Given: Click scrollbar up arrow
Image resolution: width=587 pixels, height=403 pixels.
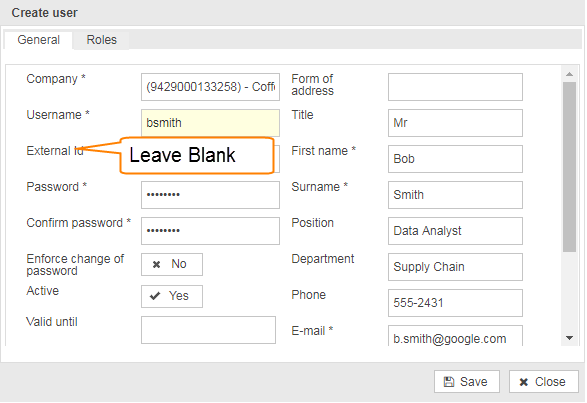Looking at the screenshot, I should point(569,74).
